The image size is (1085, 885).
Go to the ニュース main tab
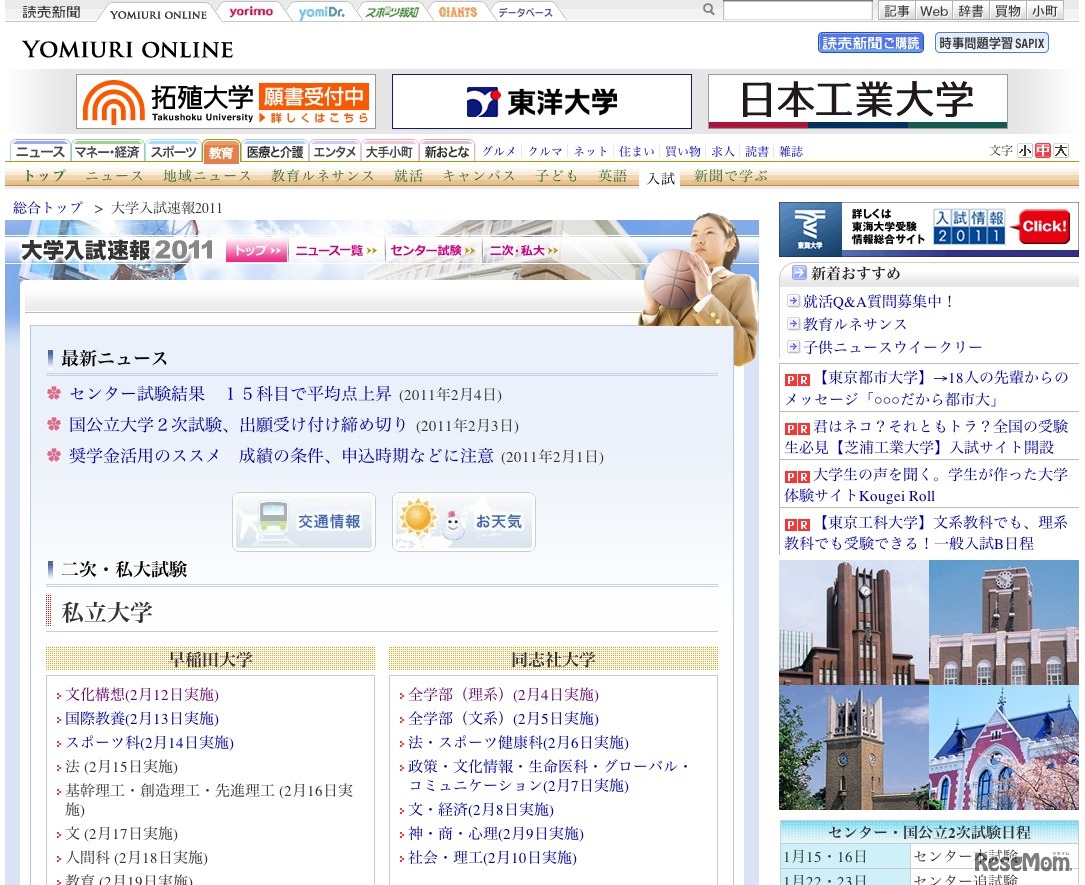point(39,152)
